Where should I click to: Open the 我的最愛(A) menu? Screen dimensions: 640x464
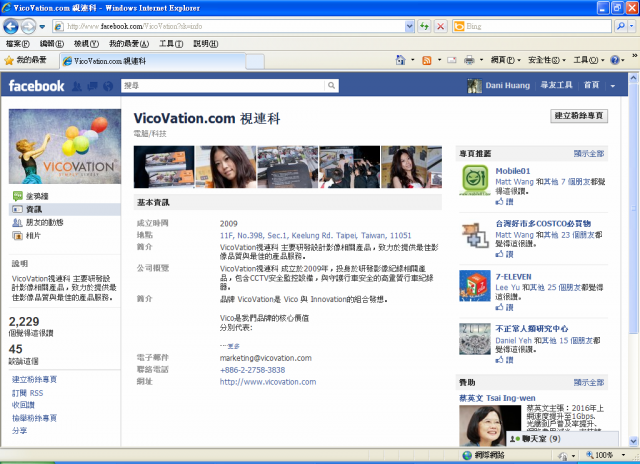point(129,43)
